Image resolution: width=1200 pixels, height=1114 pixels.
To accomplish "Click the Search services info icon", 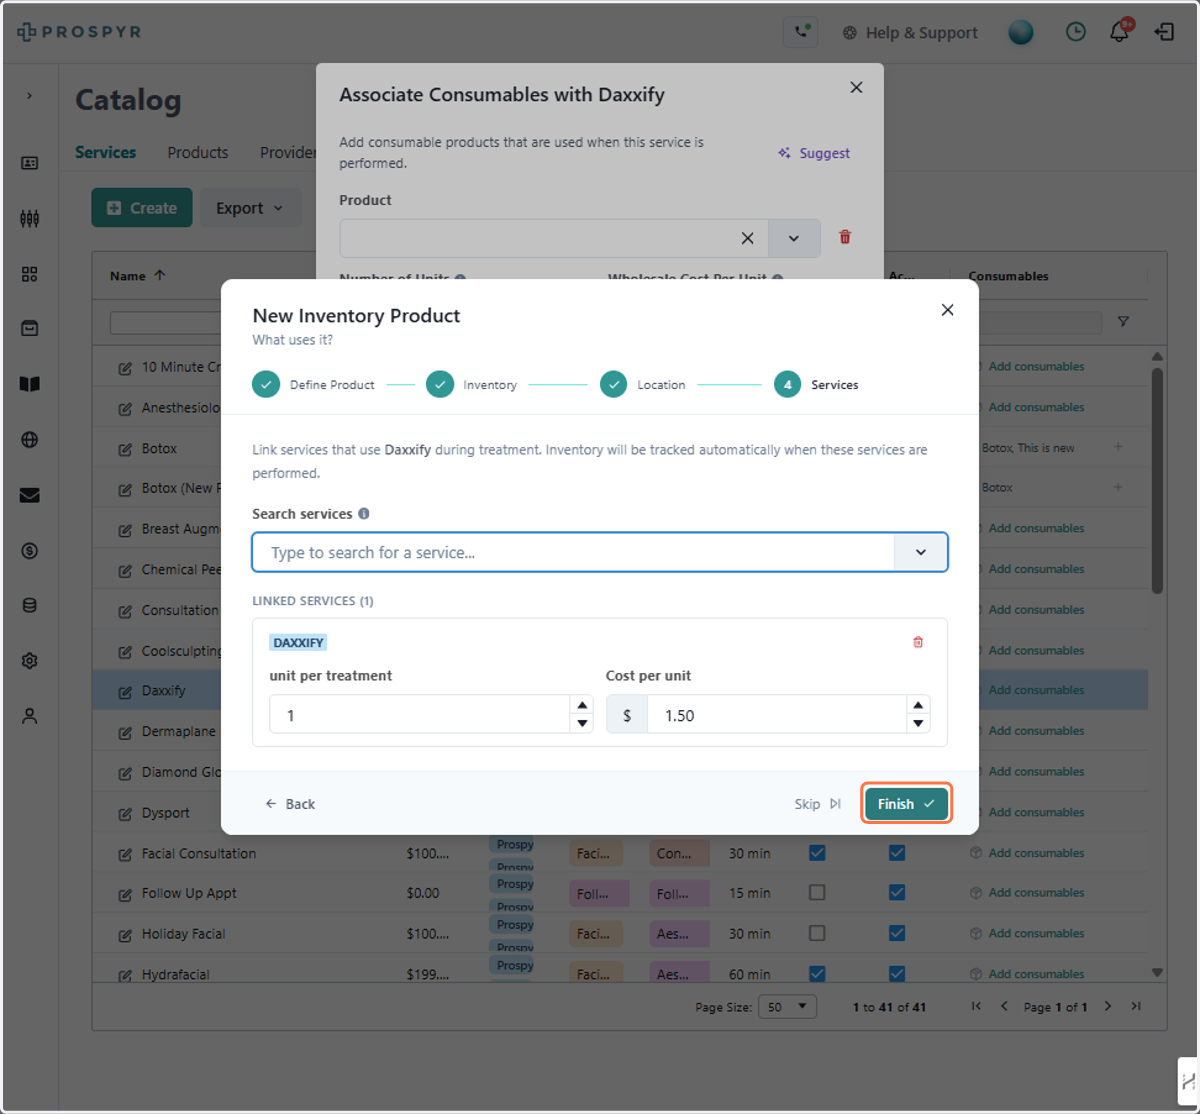I will [x=364, y=513].
